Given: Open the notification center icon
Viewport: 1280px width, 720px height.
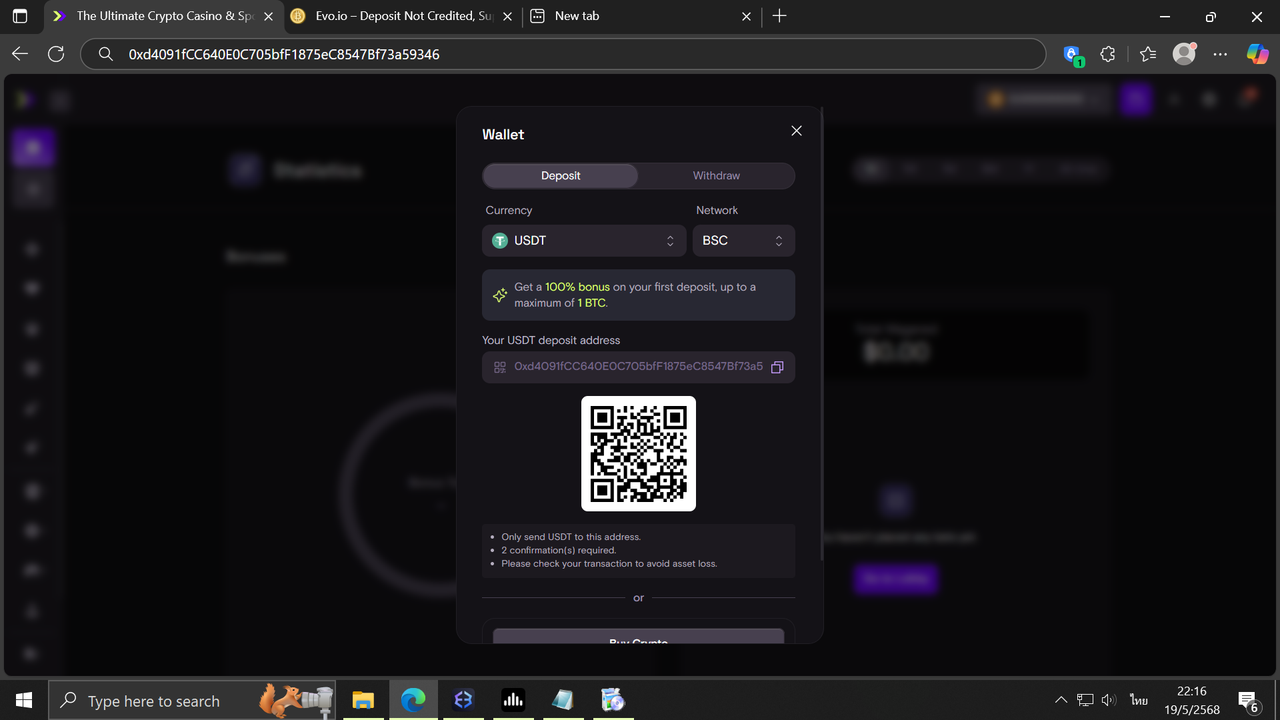Looking at the screenshot, I should tap(1248, 700).
